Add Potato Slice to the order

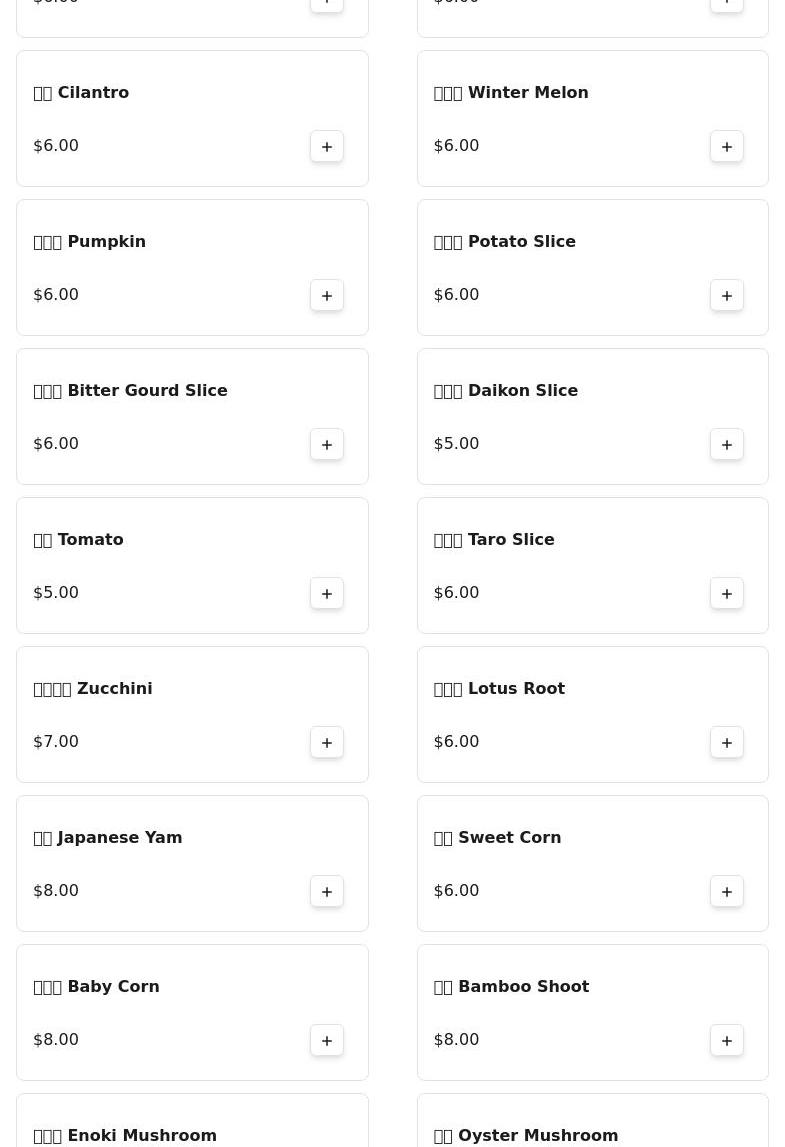pyautogui.click(x=726, y=296)
